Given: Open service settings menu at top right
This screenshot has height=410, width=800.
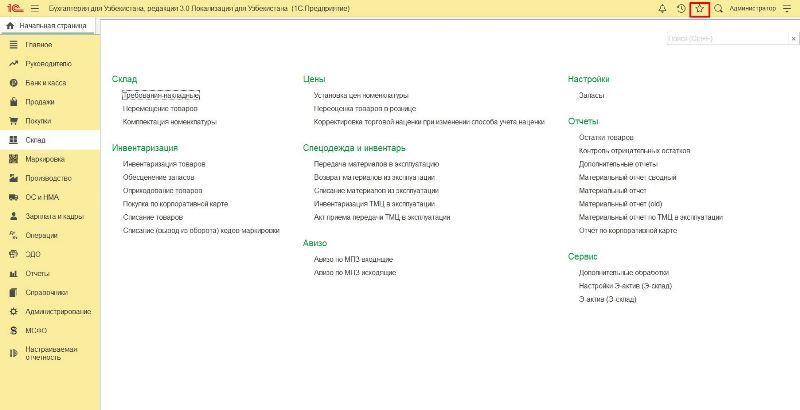Looking at the screenshot, I should pos(787,8).
